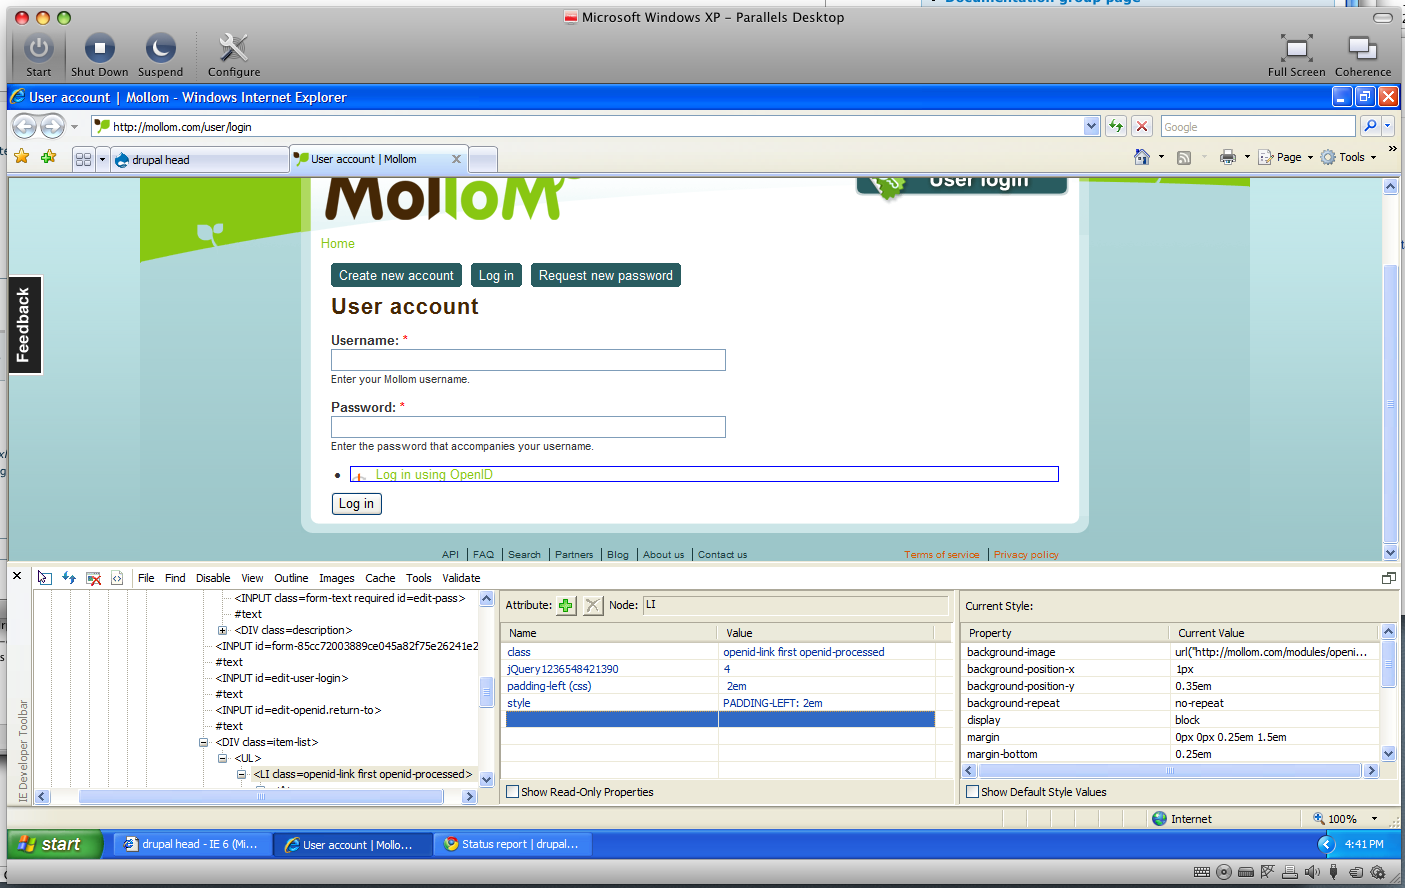
Task: Open the Validate menu
Action: (461, 578)
